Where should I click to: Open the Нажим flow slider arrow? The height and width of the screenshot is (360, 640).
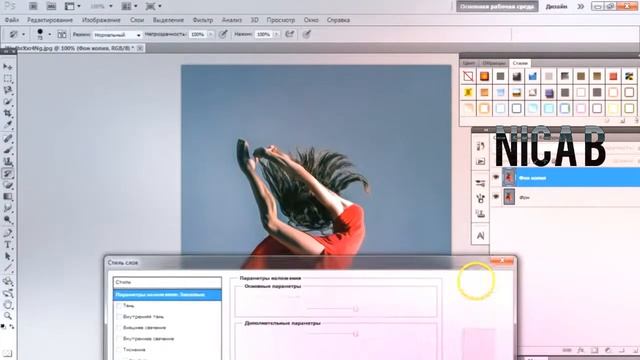pyautogui.click(x=276, y=35)
